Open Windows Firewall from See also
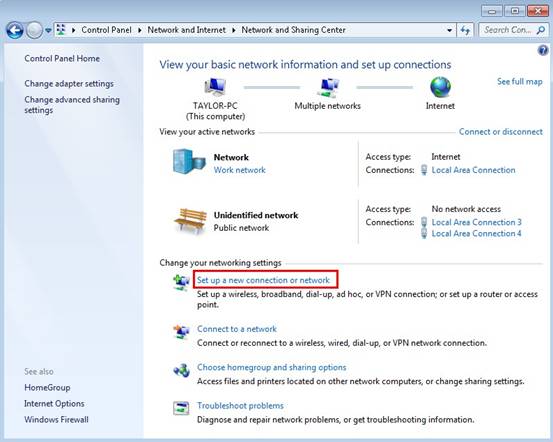Image resolution: width=553 pixels, height=442 pixels. tap(56, 420)
